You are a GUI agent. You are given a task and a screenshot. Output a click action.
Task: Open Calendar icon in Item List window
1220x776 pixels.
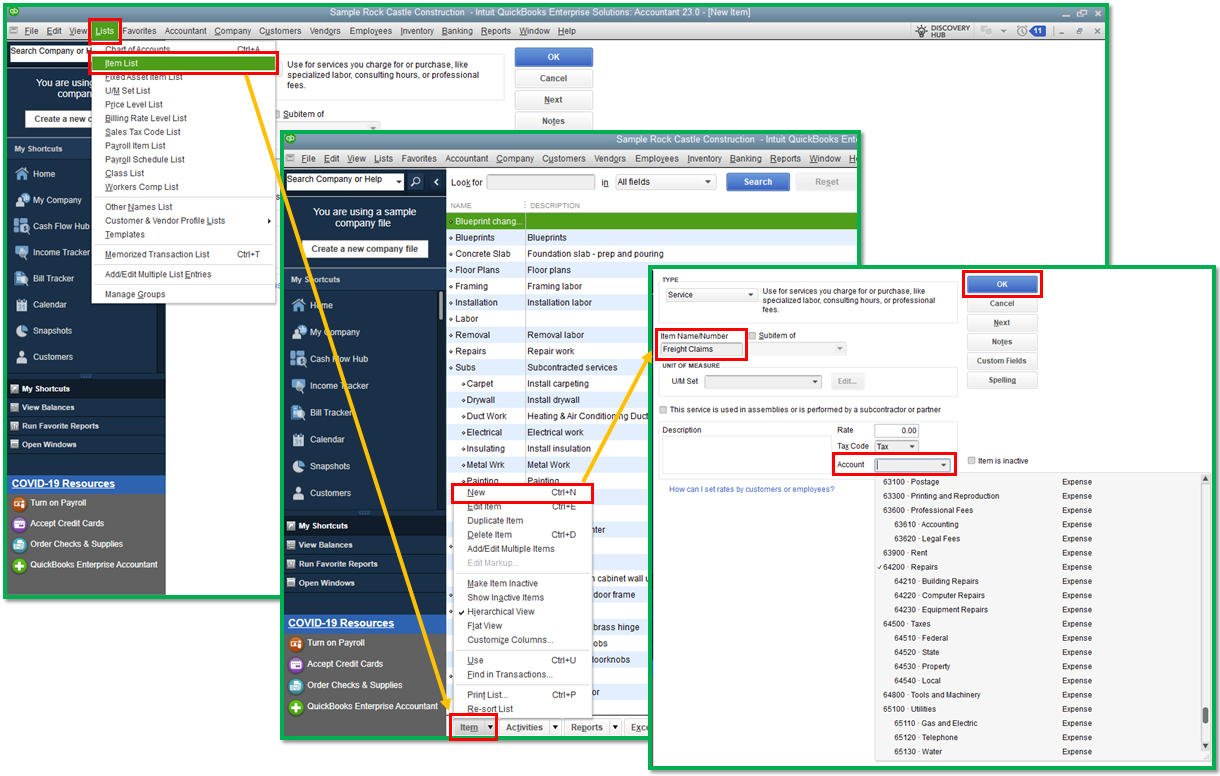click(298, 440)
